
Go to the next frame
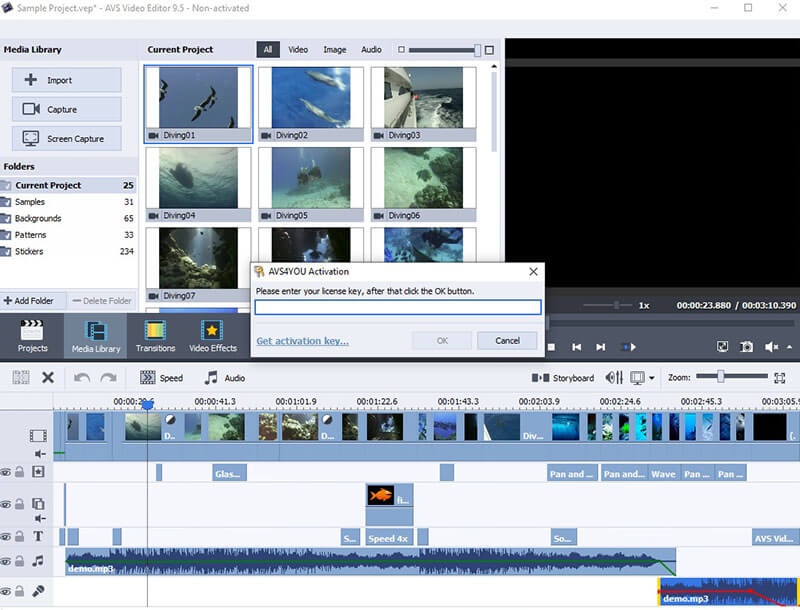[601, 347]
